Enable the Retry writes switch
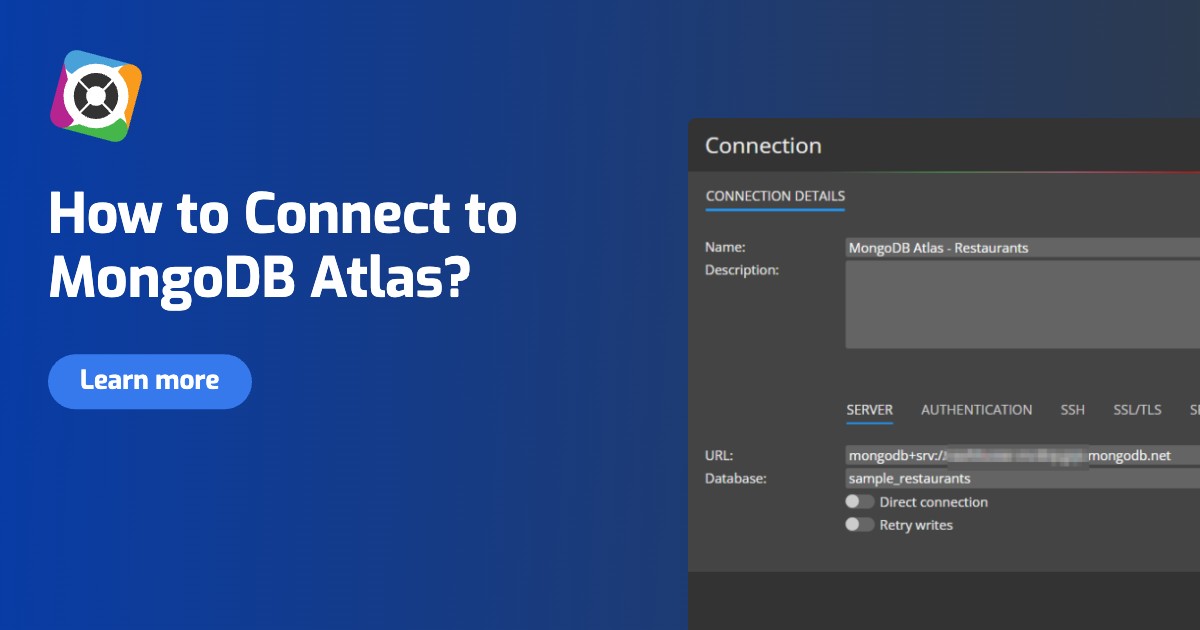 859,525
